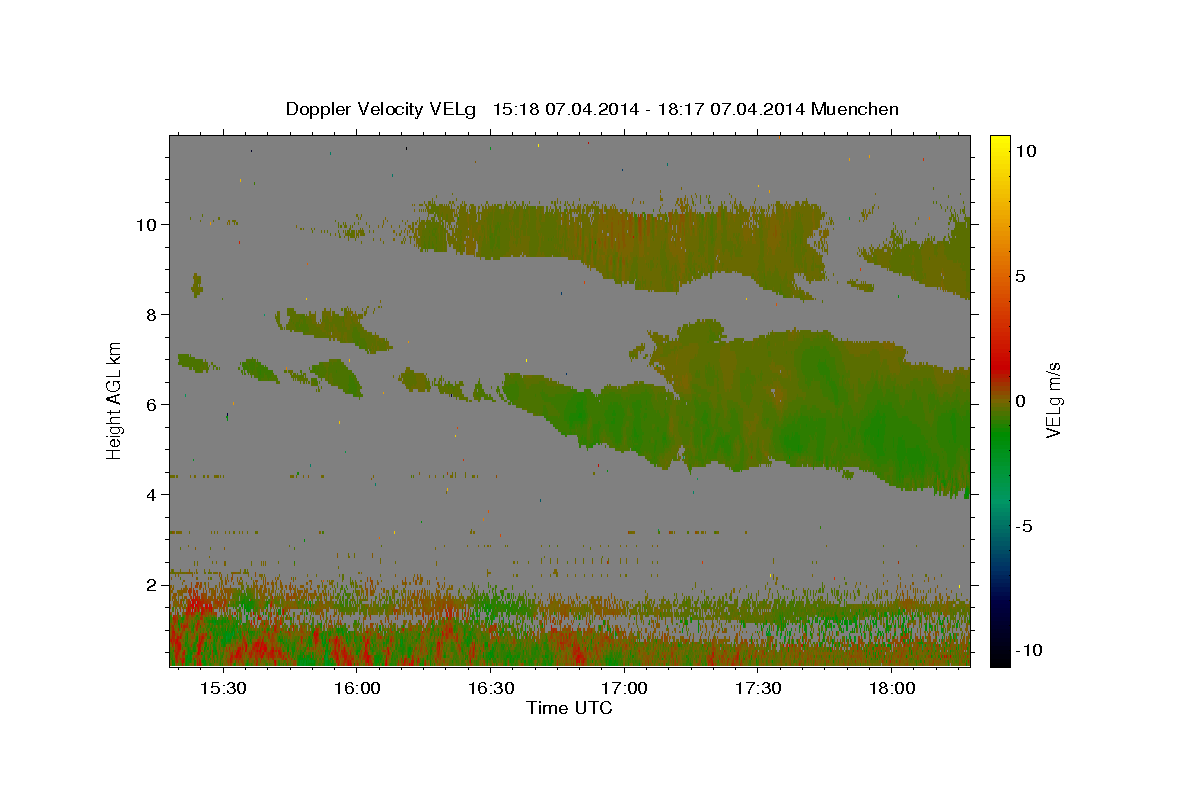The width and height of the screenshot is (1200, 800).
Task: Click the 18:00 time tick label
Action: coord(892,689)
